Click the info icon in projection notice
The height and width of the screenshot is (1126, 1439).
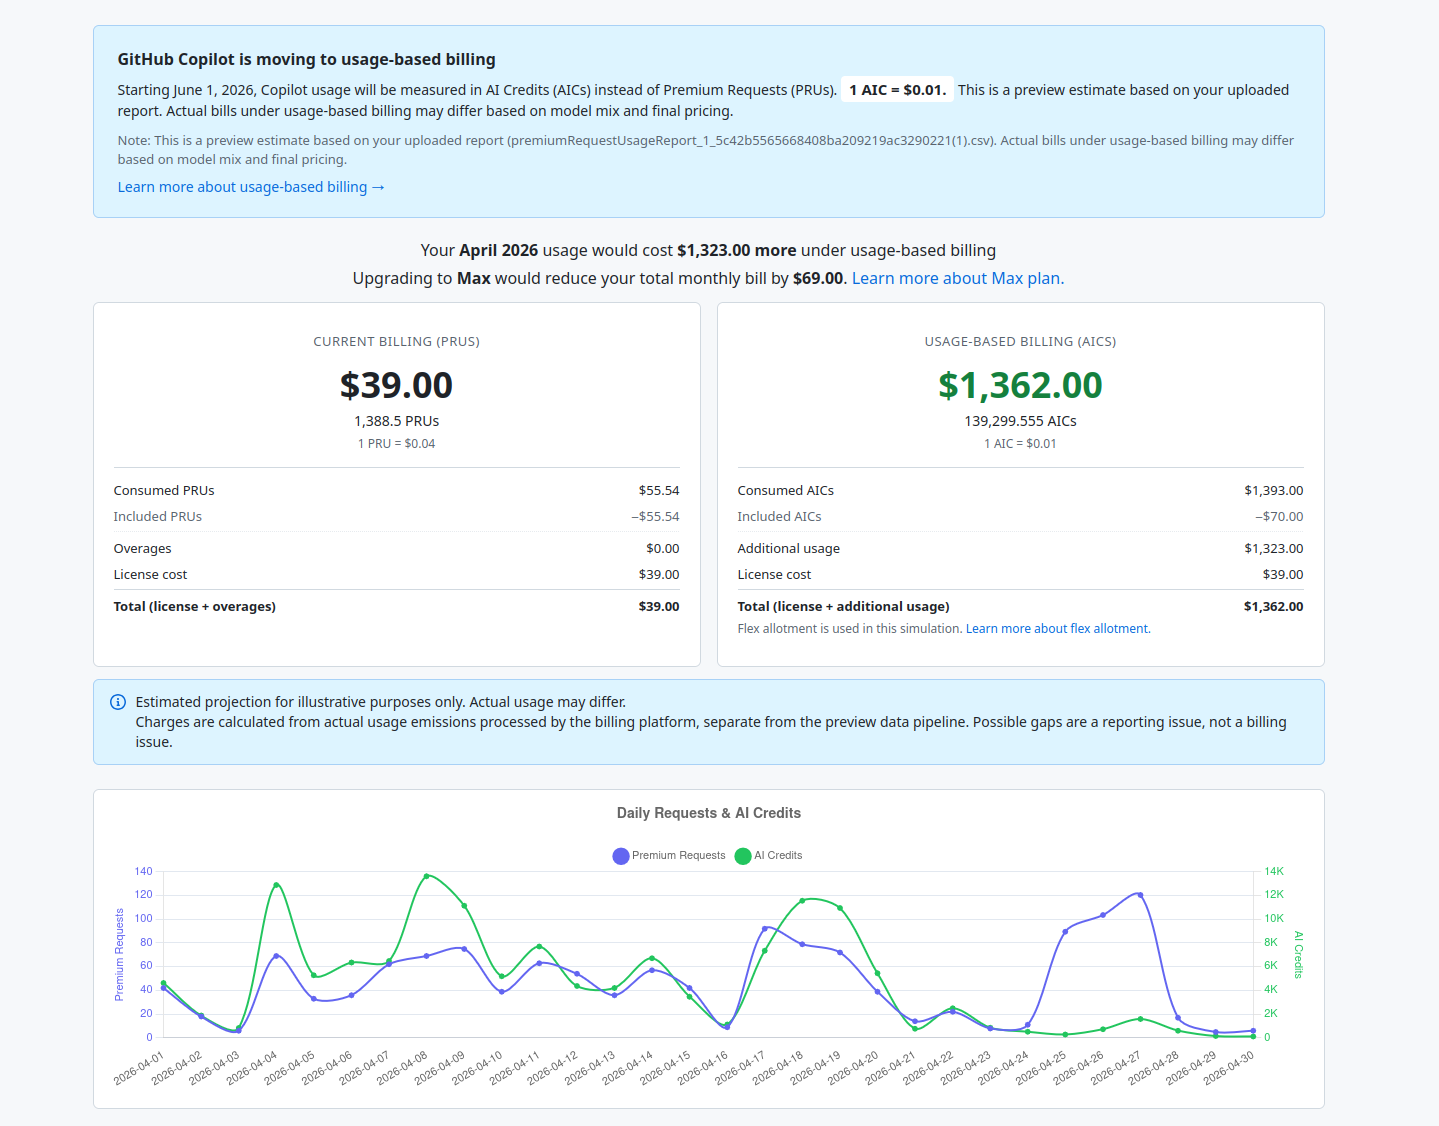pyautogui.click(x=118, y=702)
